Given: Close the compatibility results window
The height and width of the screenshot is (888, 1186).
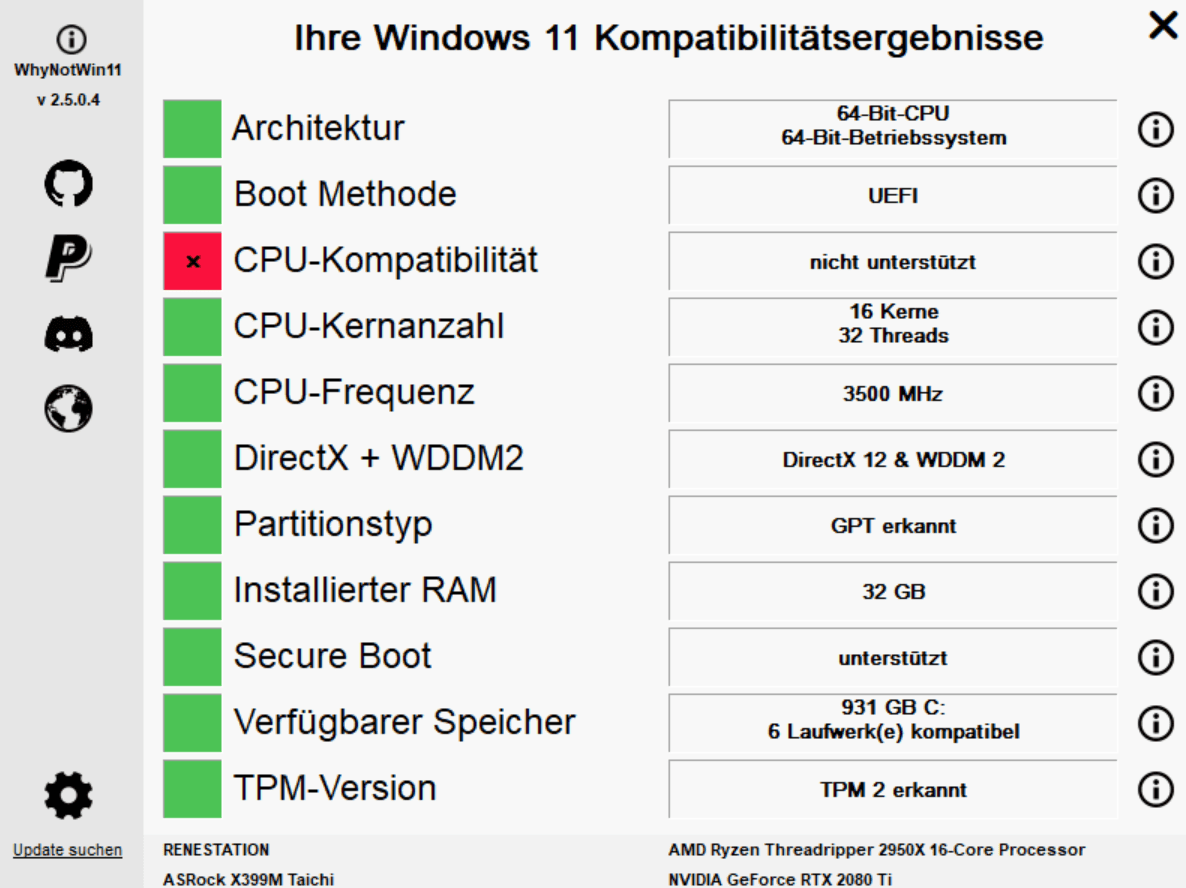Looking at the screenshot, I should pos(1163,25).
